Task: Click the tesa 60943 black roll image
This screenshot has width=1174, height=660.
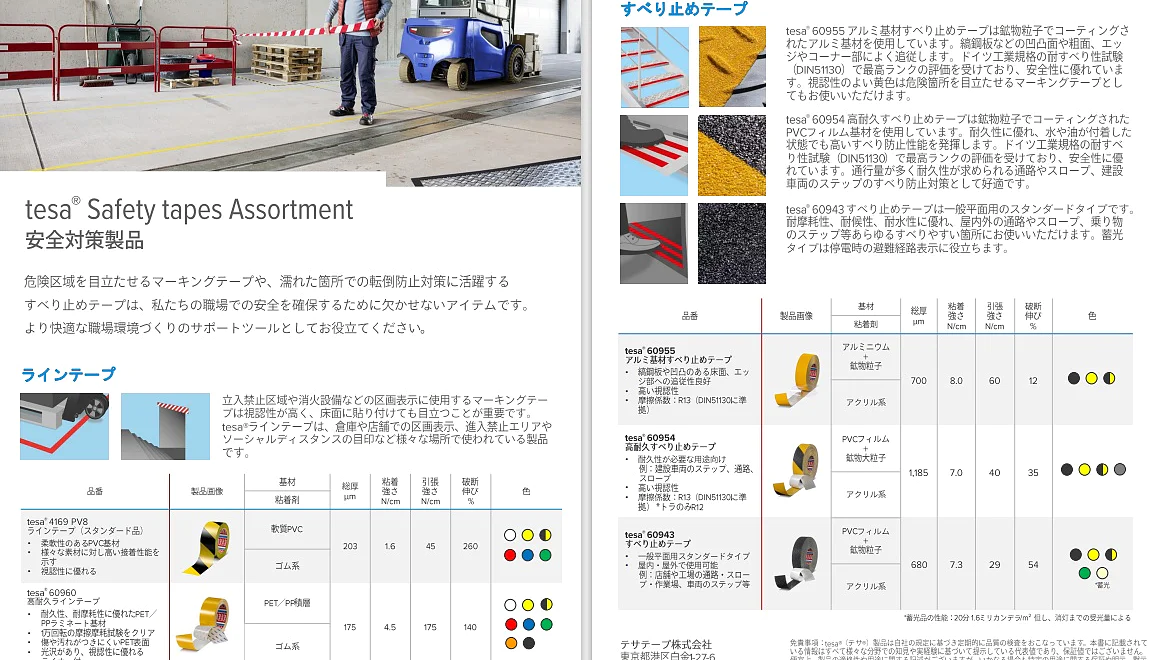Action: 796,563
